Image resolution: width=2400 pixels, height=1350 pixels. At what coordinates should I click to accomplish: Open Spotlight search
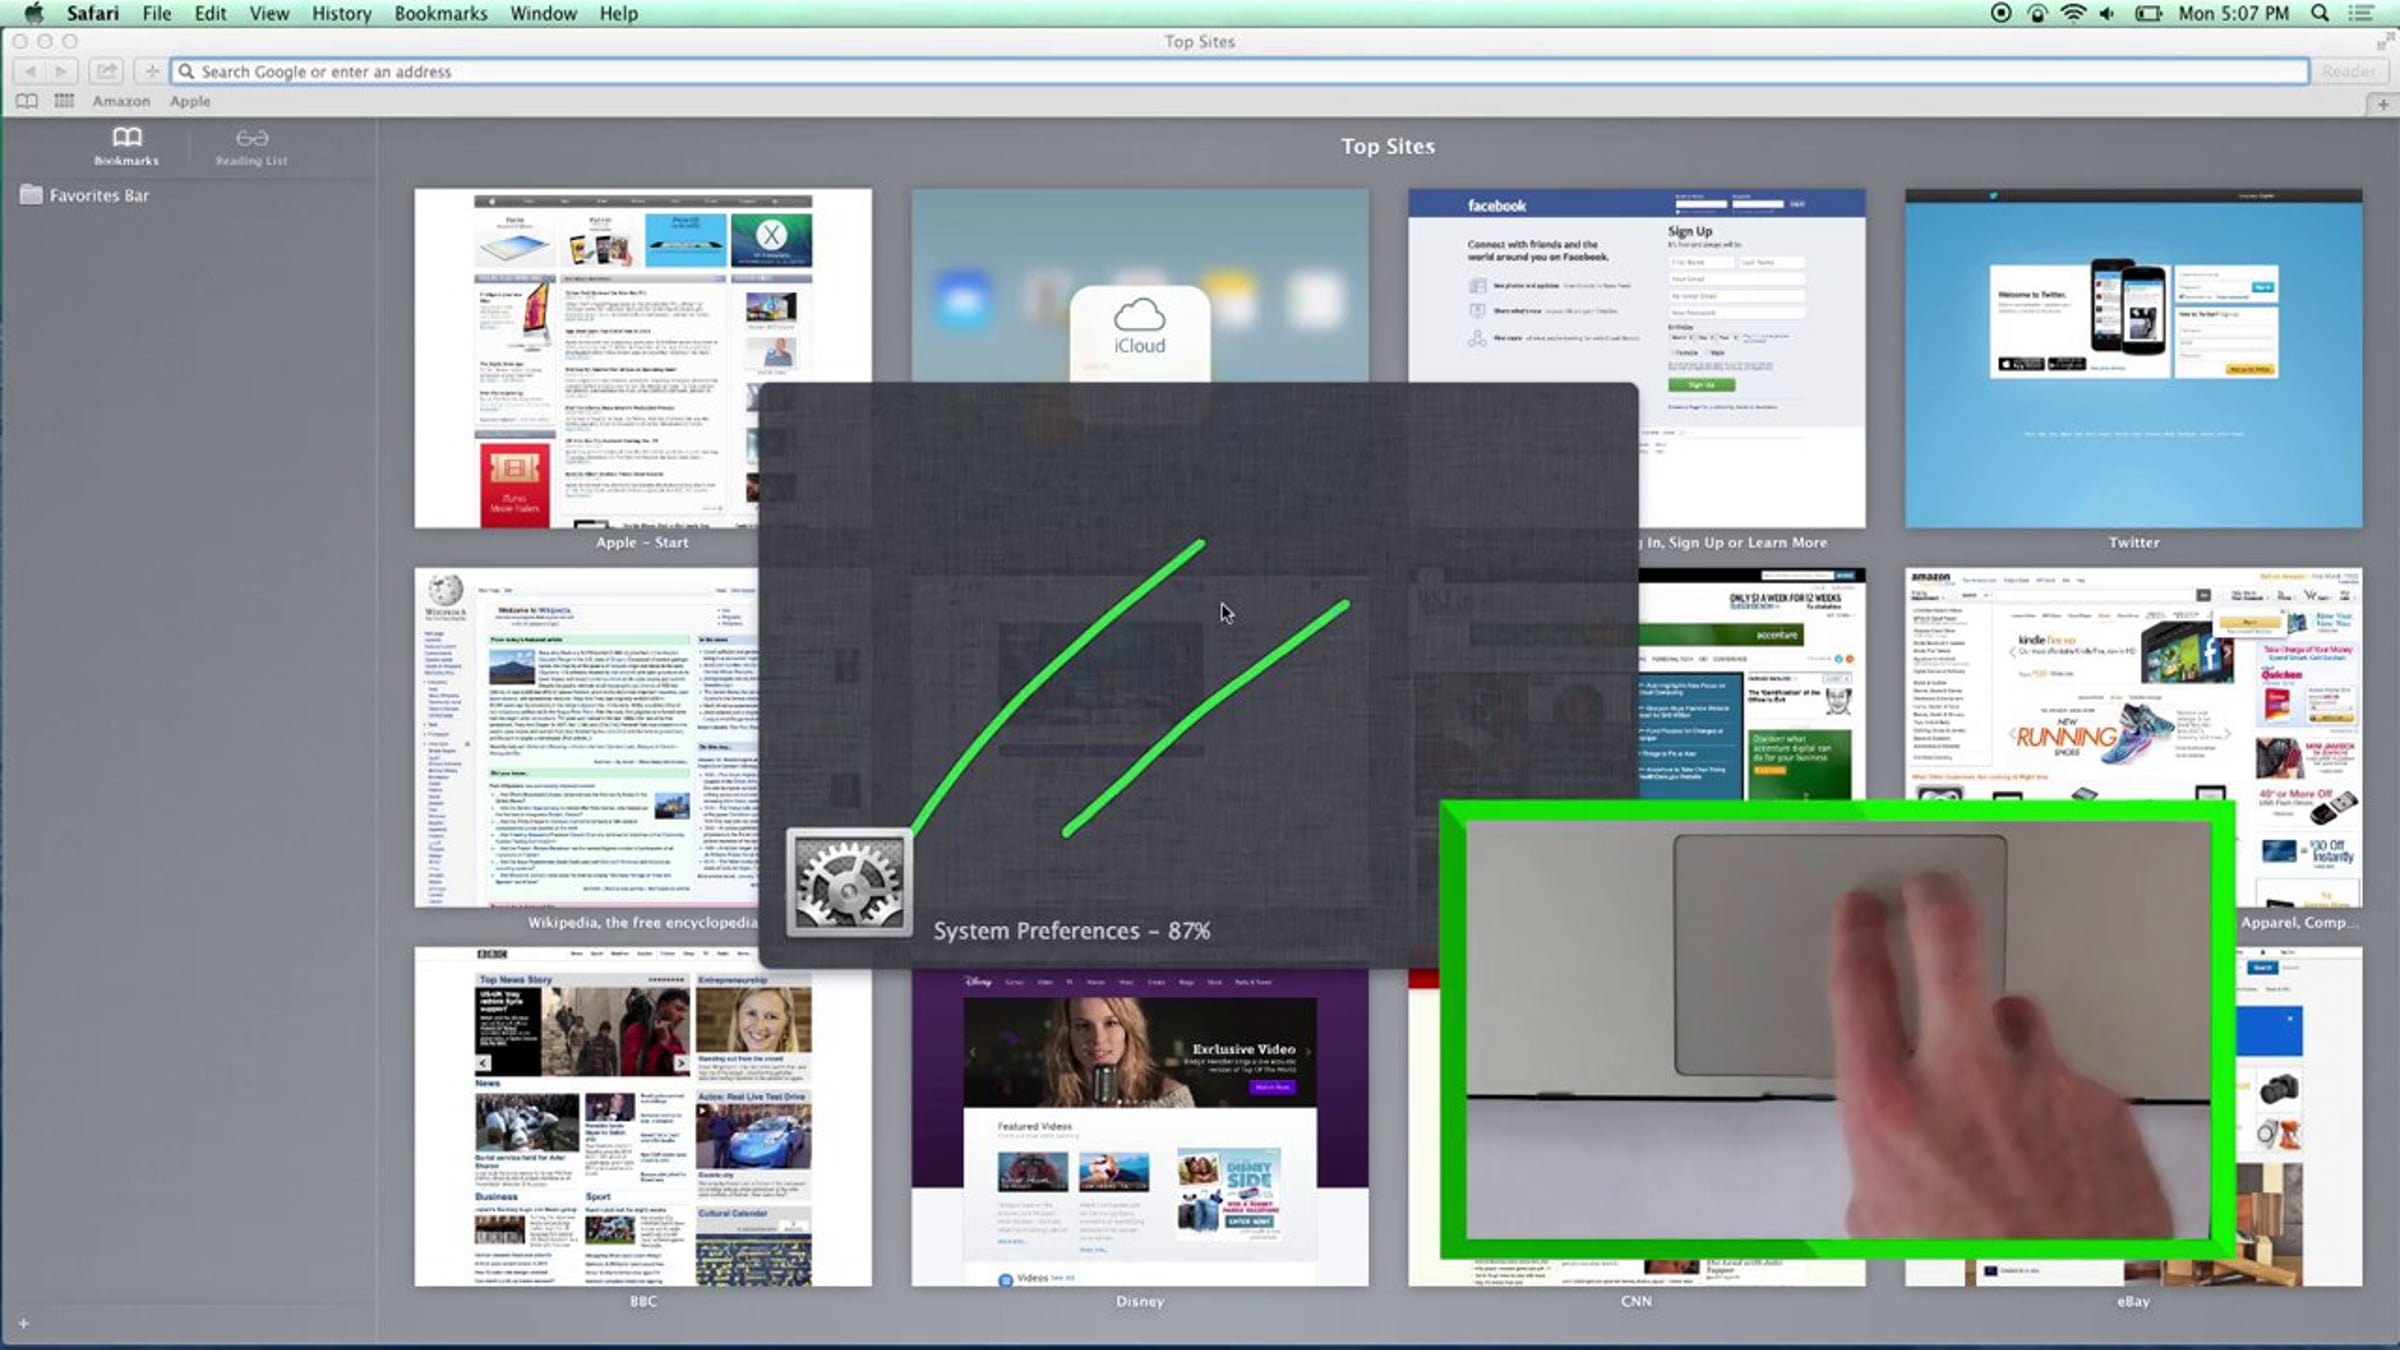[2321, 13]
